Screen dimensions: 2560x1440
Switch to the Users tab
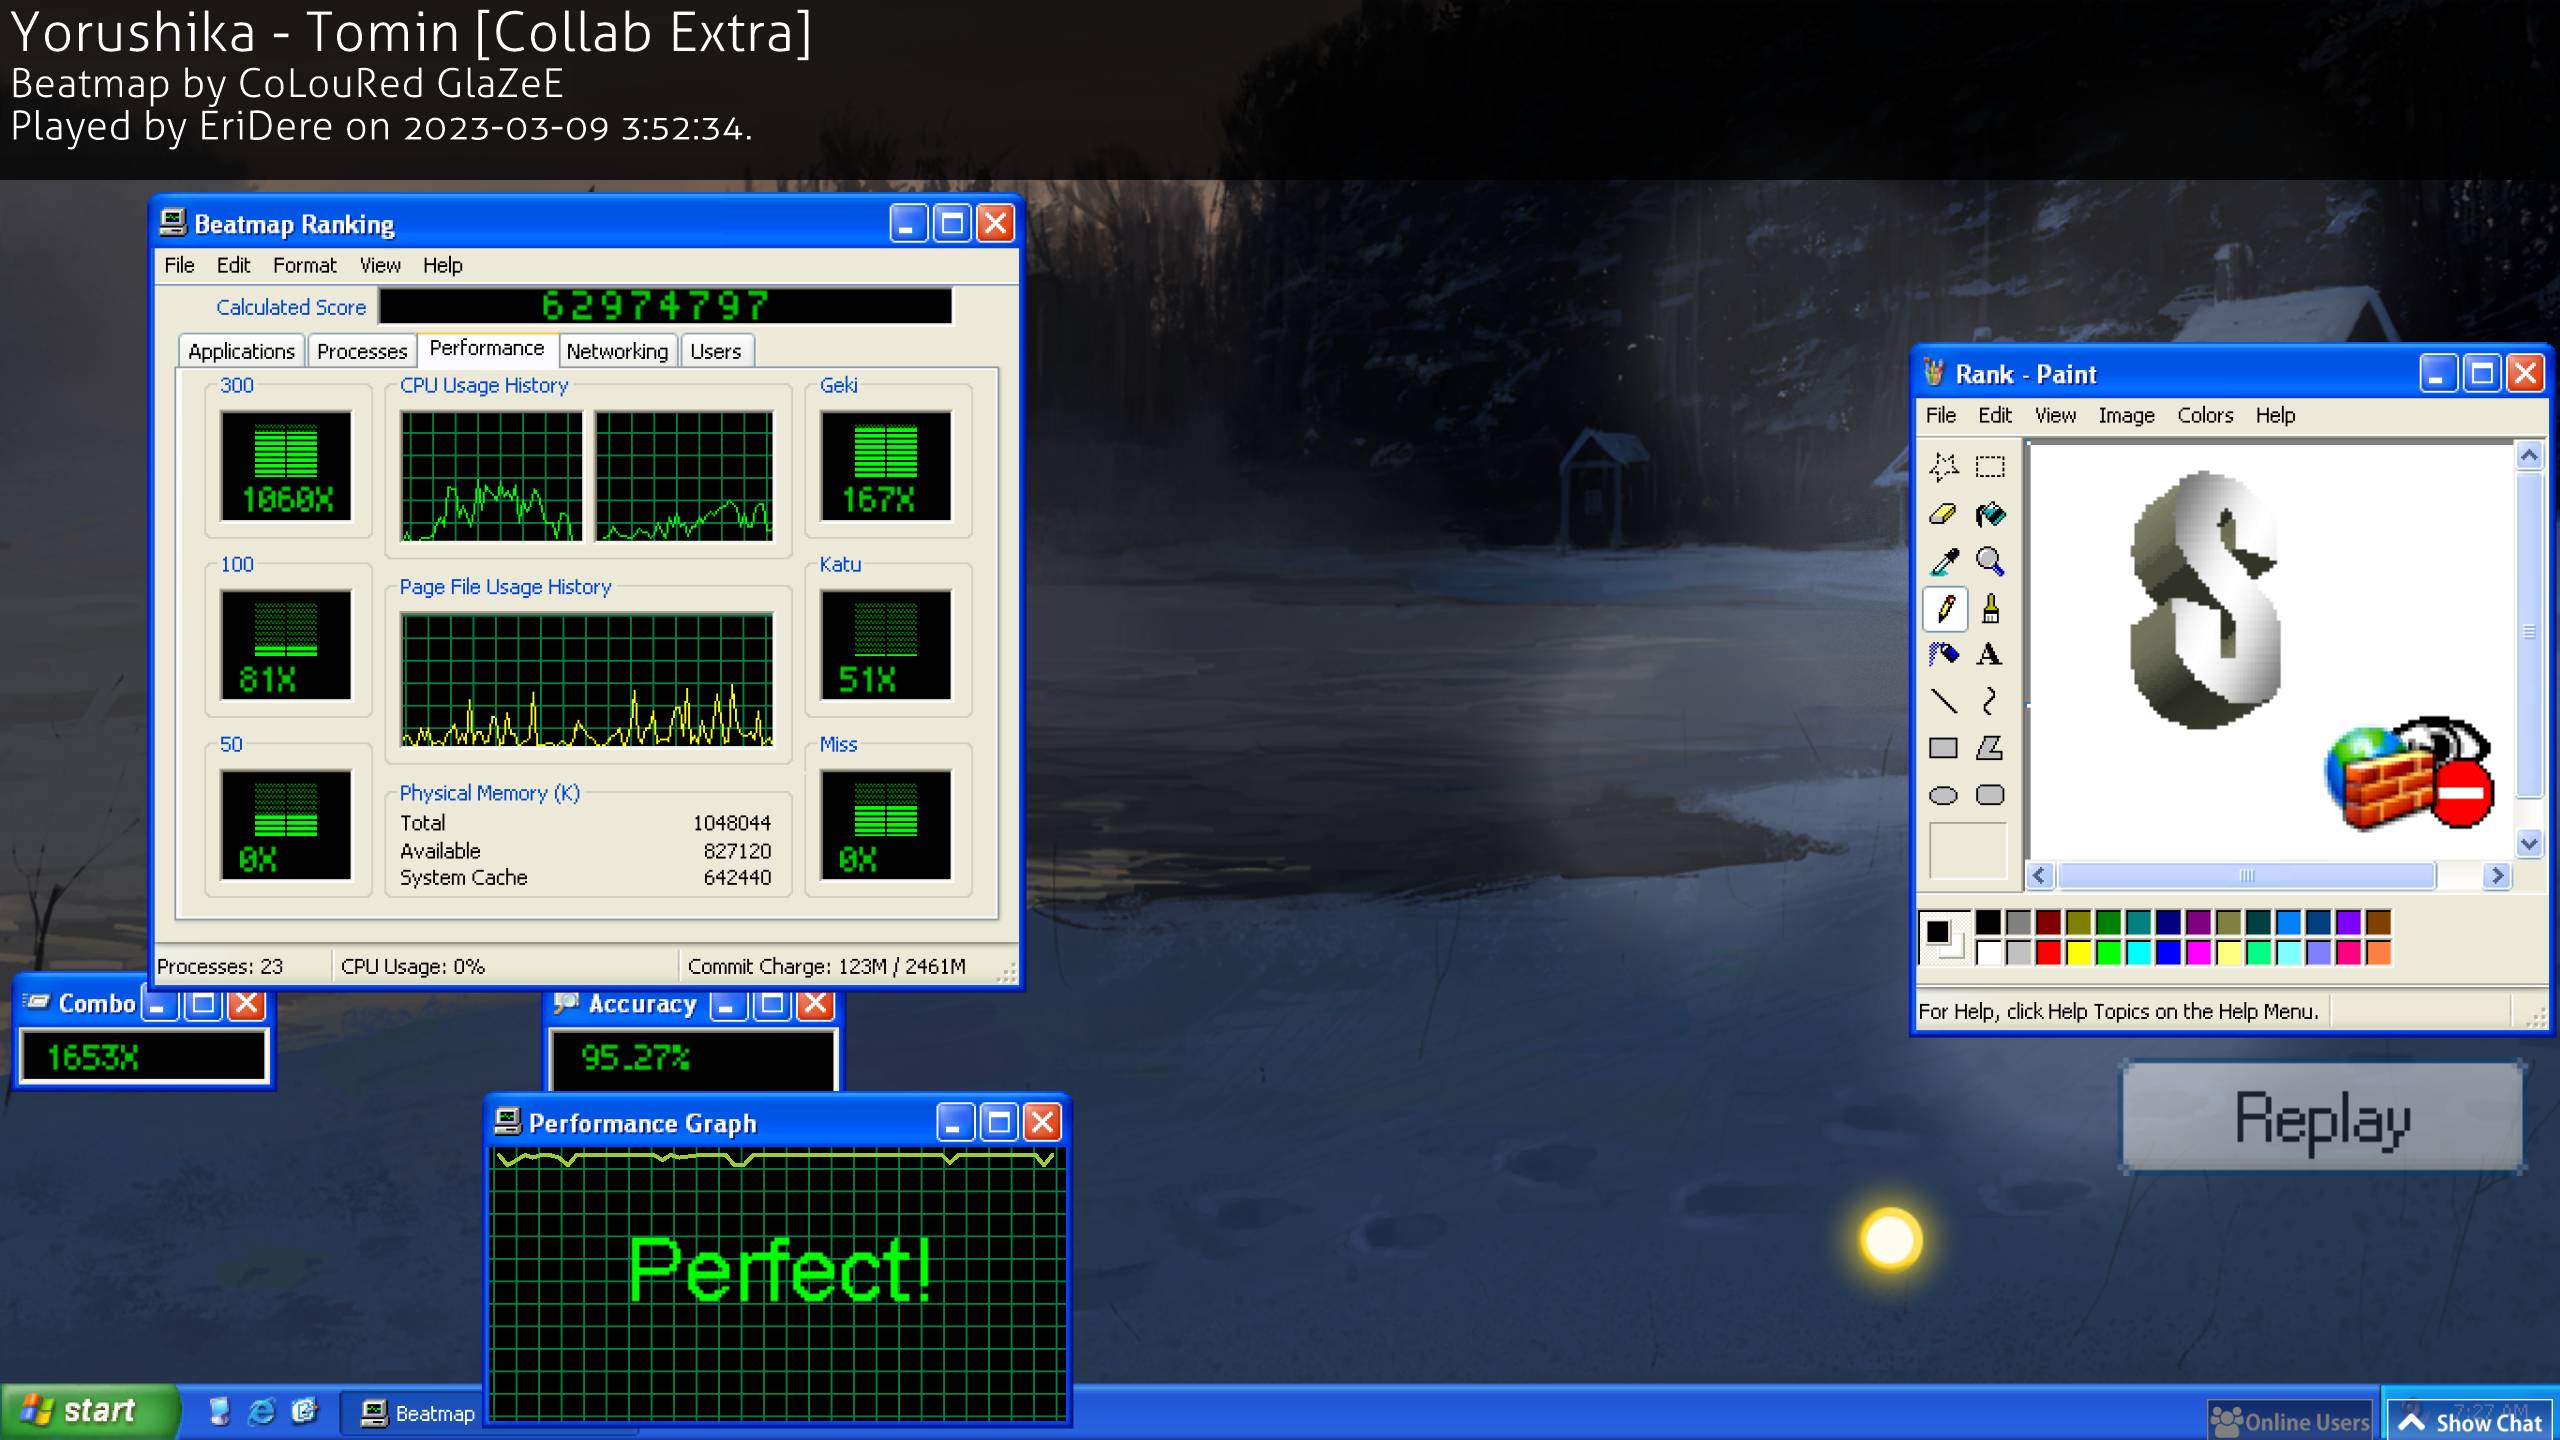(716, 351)
